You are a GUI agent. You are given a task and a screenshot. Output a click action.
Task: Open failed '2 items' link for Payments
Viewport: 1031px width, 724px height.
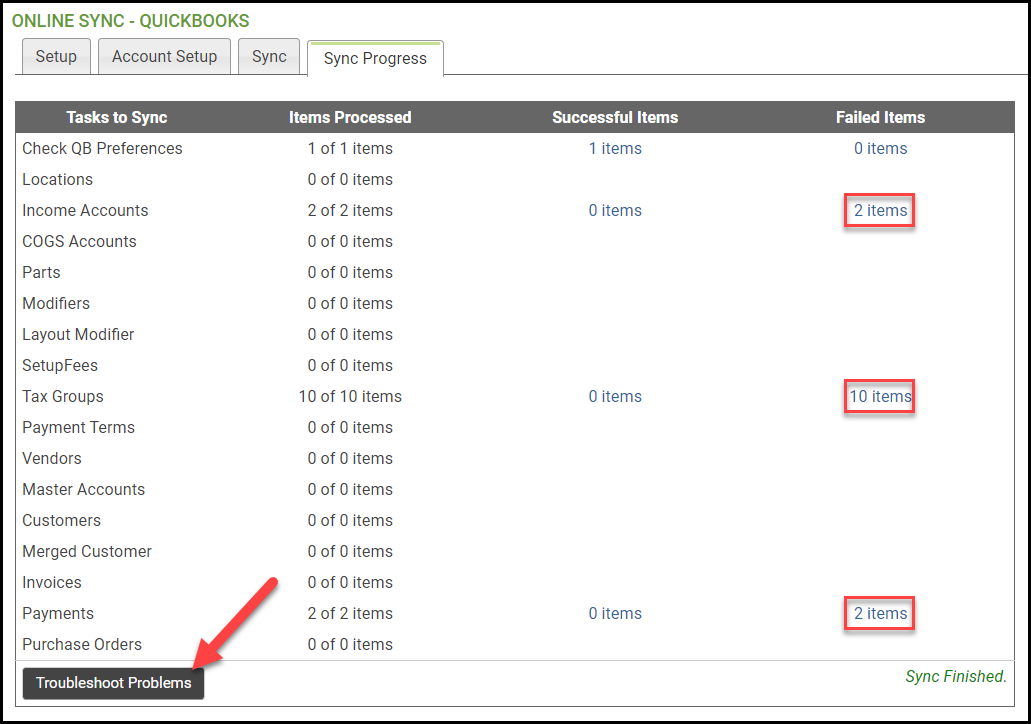click(880, 614)
